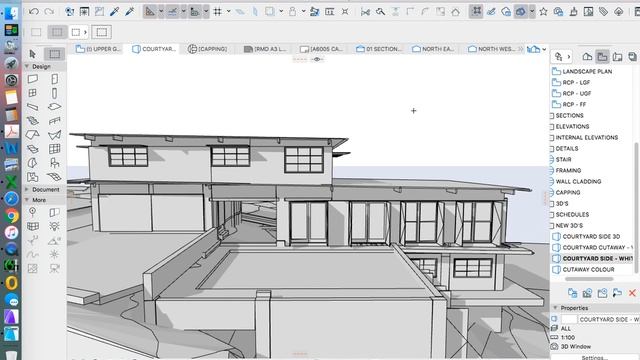Switch to the NORTH WES... elevation tab

[492, 49]
